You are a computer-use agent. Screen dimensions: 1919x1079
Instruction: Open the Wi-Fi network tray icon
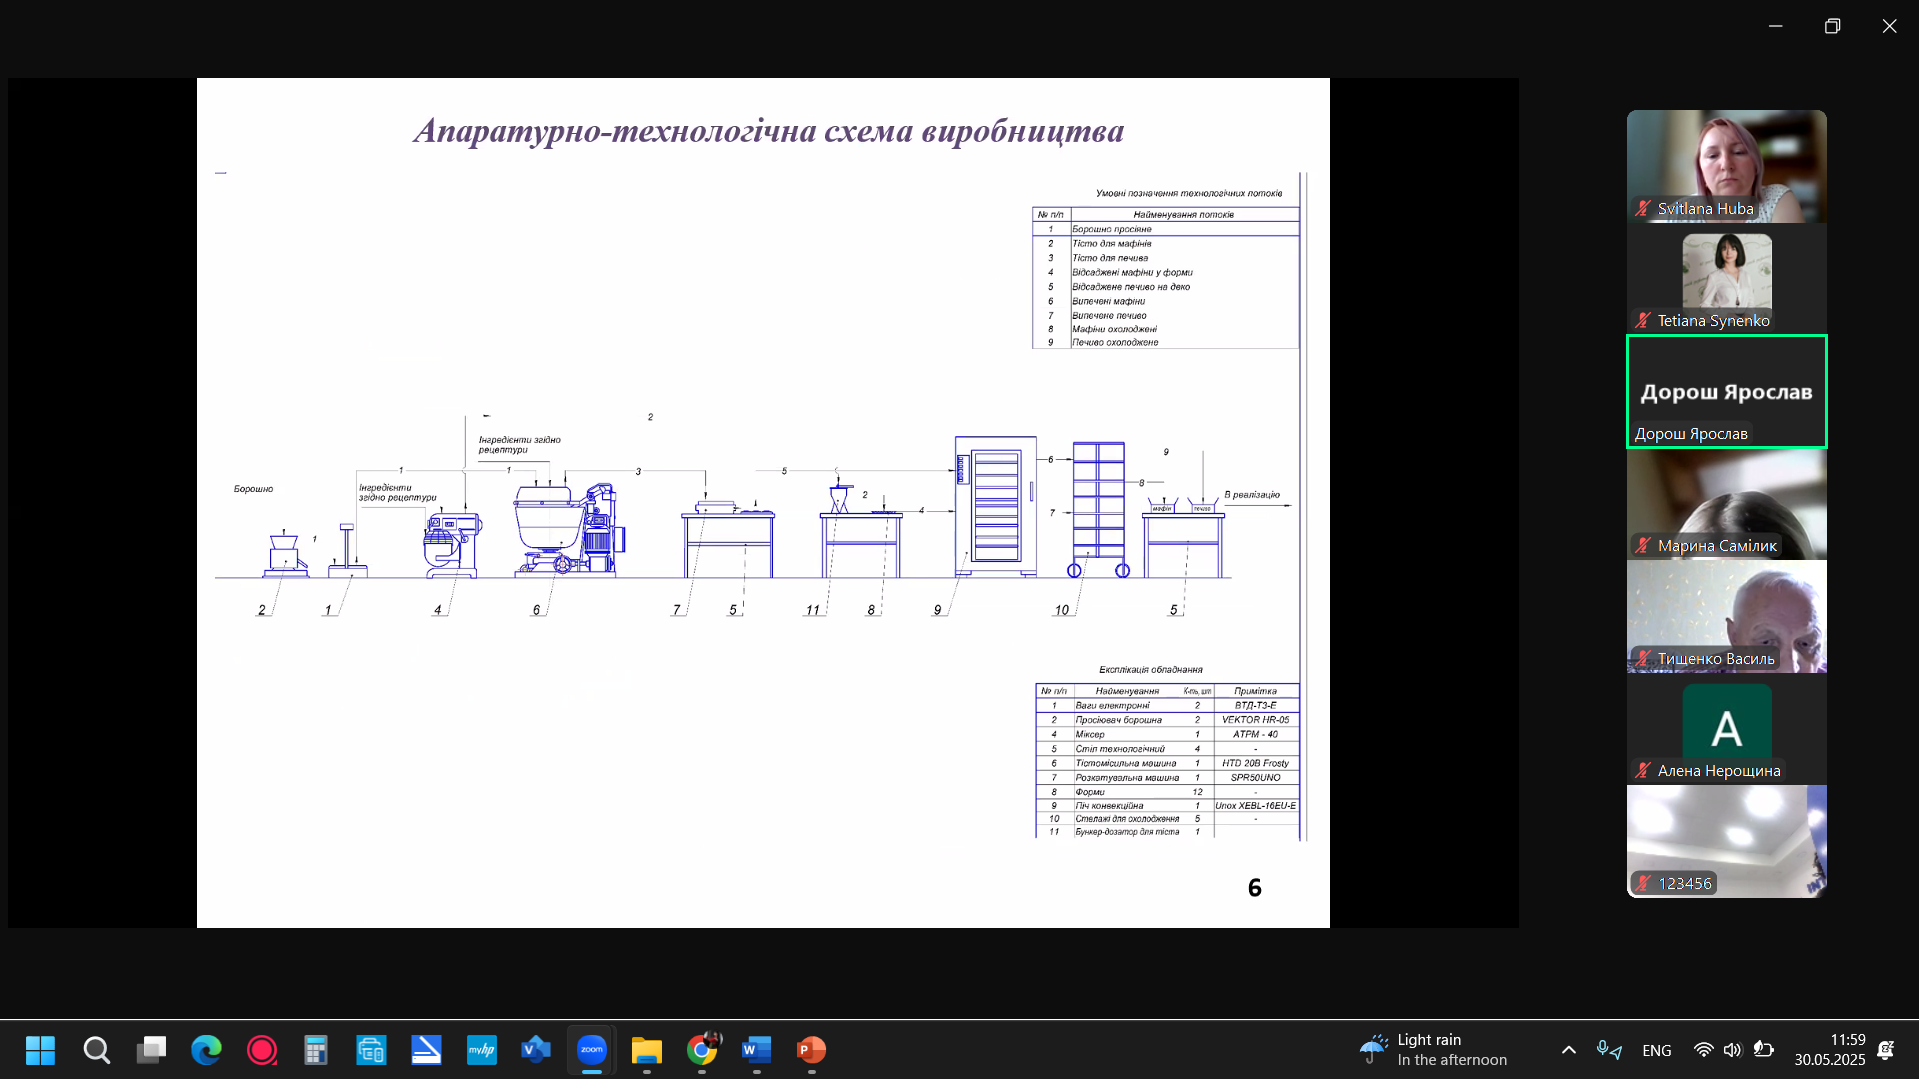1703,1050
